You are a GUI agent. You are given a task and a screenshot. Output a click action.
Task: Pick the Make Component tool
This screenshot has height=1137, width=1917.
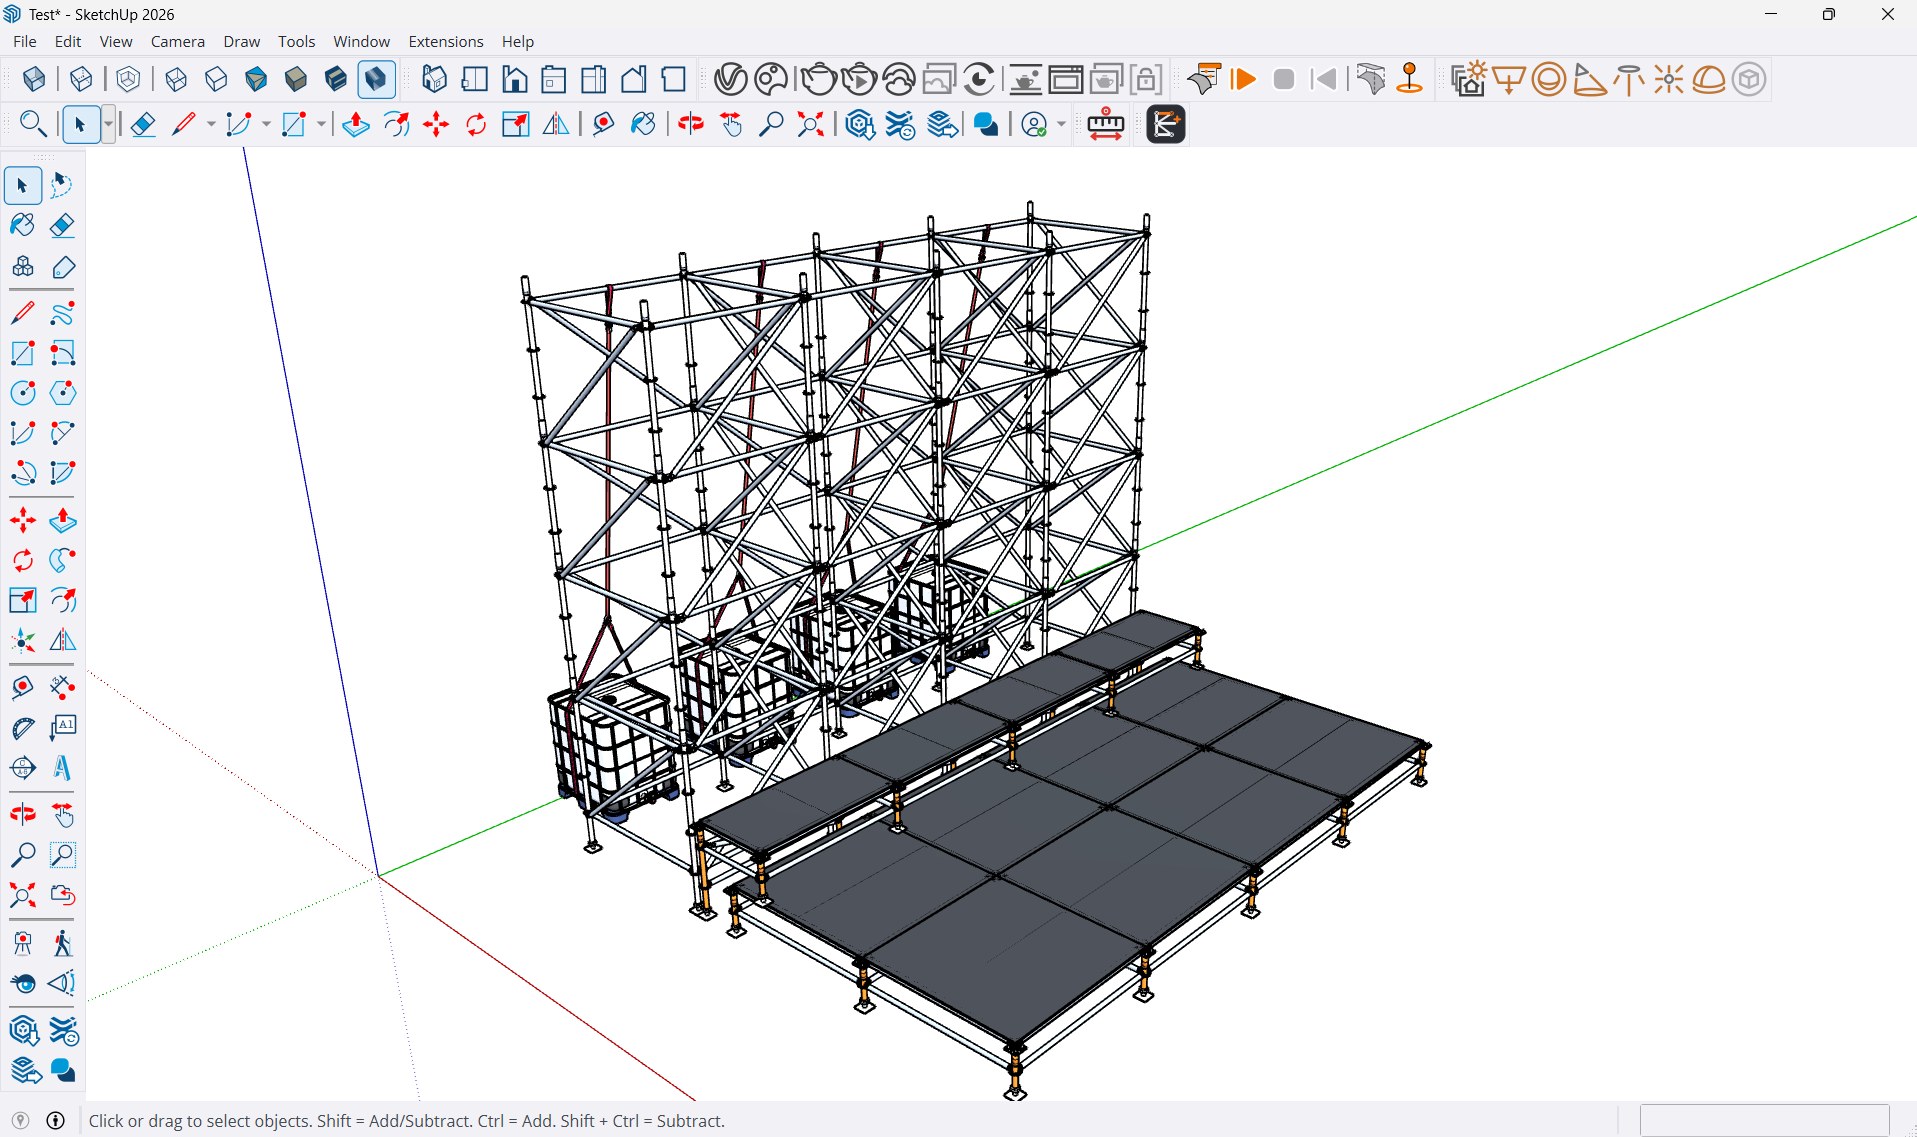tap(23, 267)
